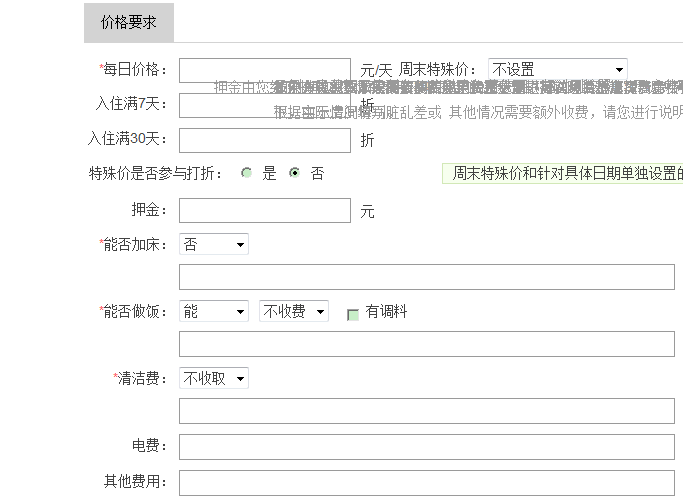Click the 其他费用 input field

427,483
